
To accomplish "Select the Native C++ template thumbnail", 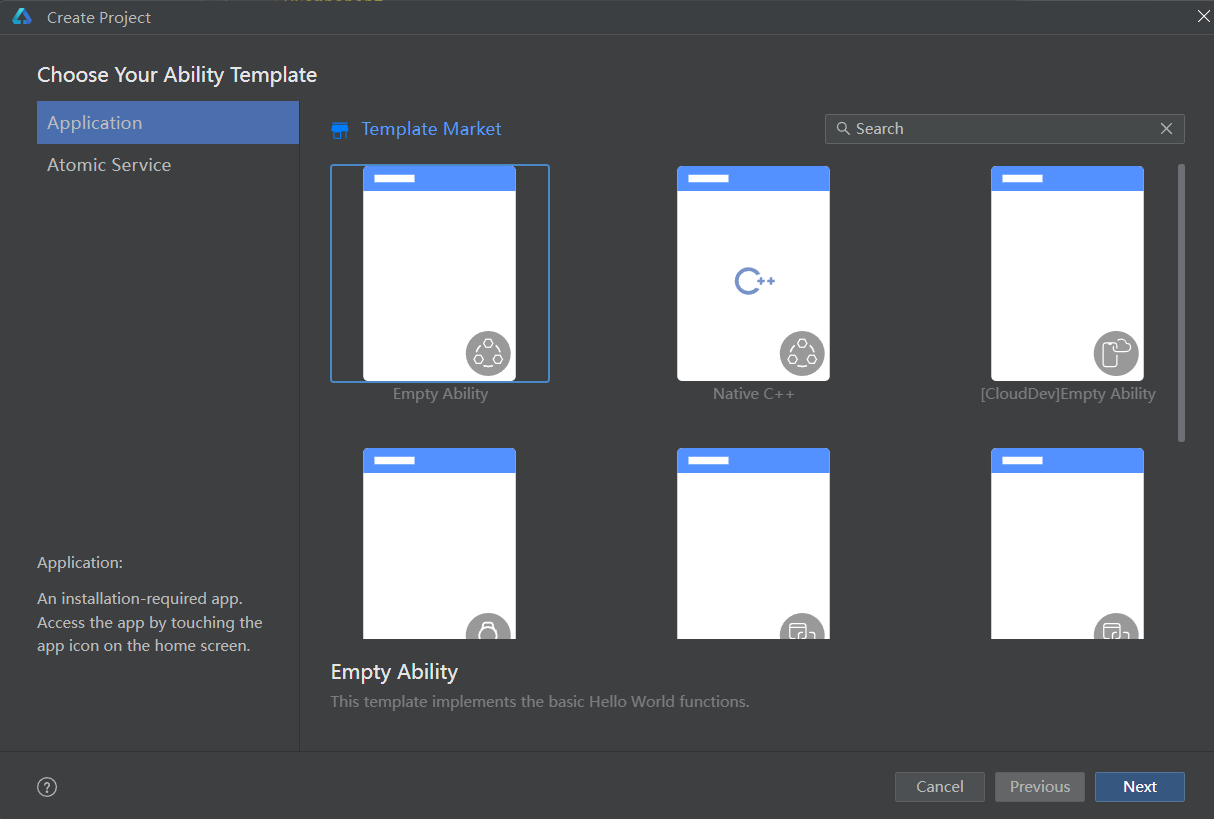I will pyautogui.click(x=753, y=273).
